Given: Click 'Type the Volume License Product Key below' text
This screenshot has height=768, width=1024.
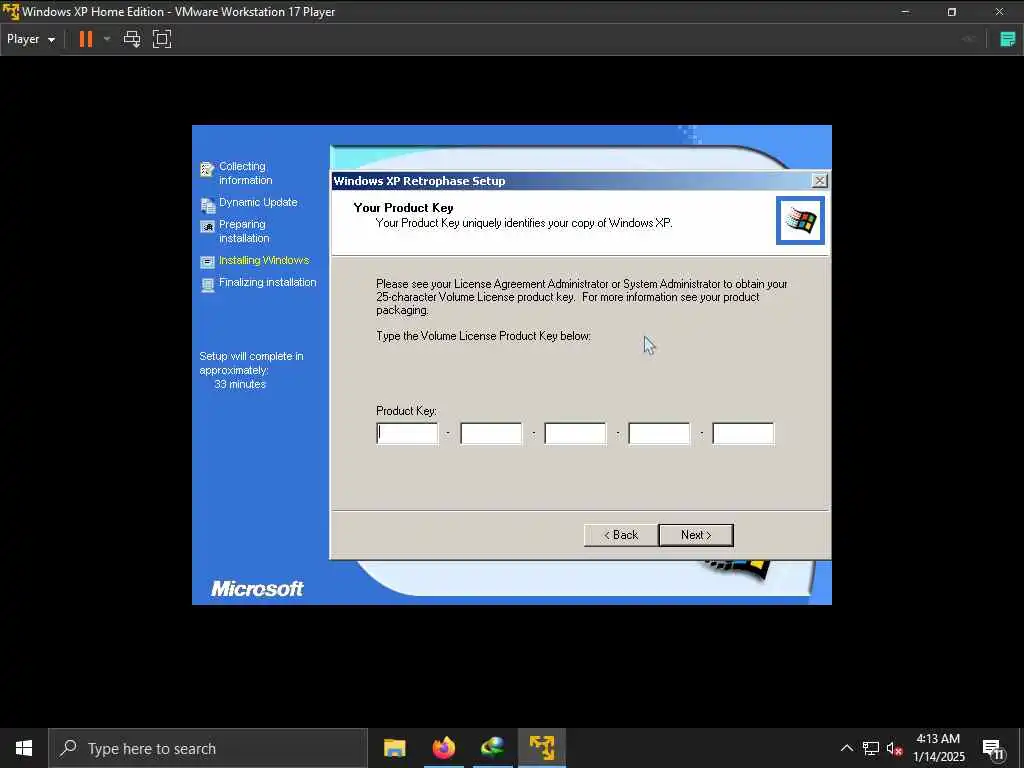Looking at the screenshot, I should (x=483, y=336).
